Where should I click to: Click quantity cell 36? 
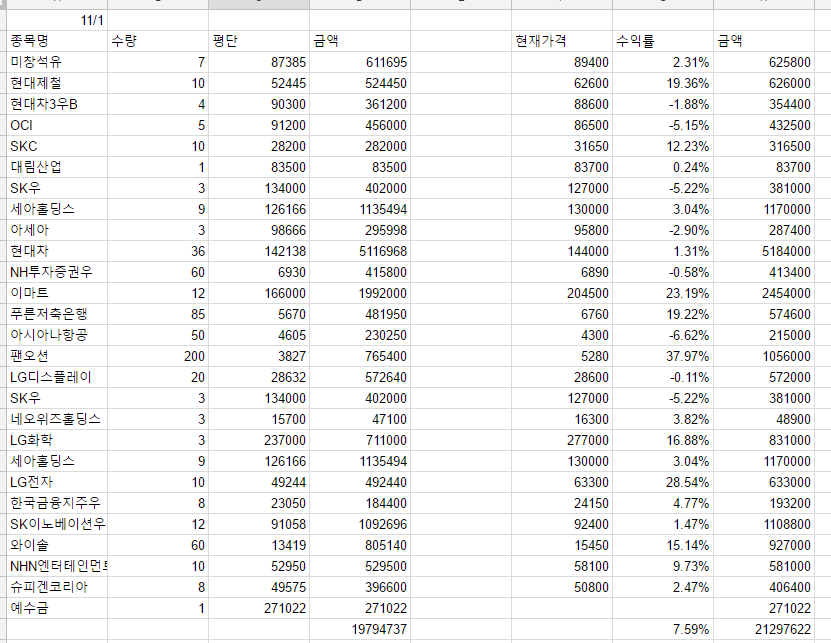158,251
